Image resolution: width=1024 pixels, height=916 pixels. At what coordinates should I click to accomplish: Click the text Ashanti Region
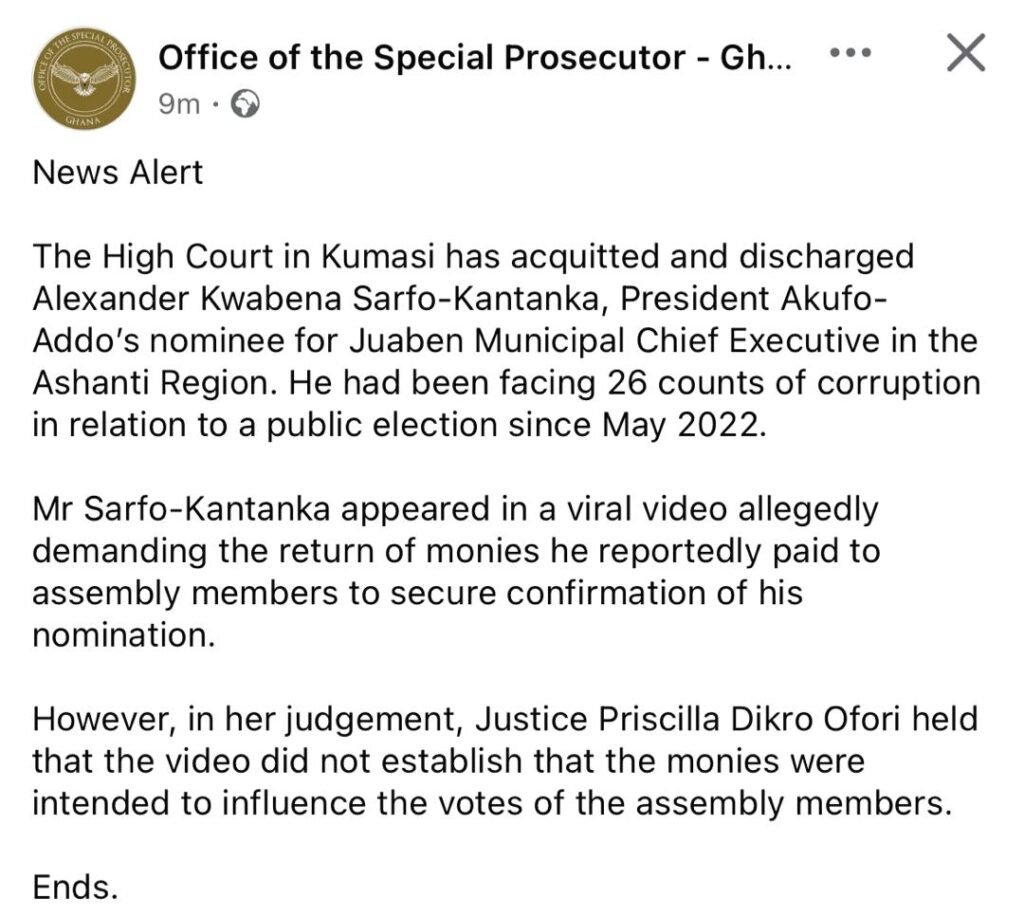[150, 383]
